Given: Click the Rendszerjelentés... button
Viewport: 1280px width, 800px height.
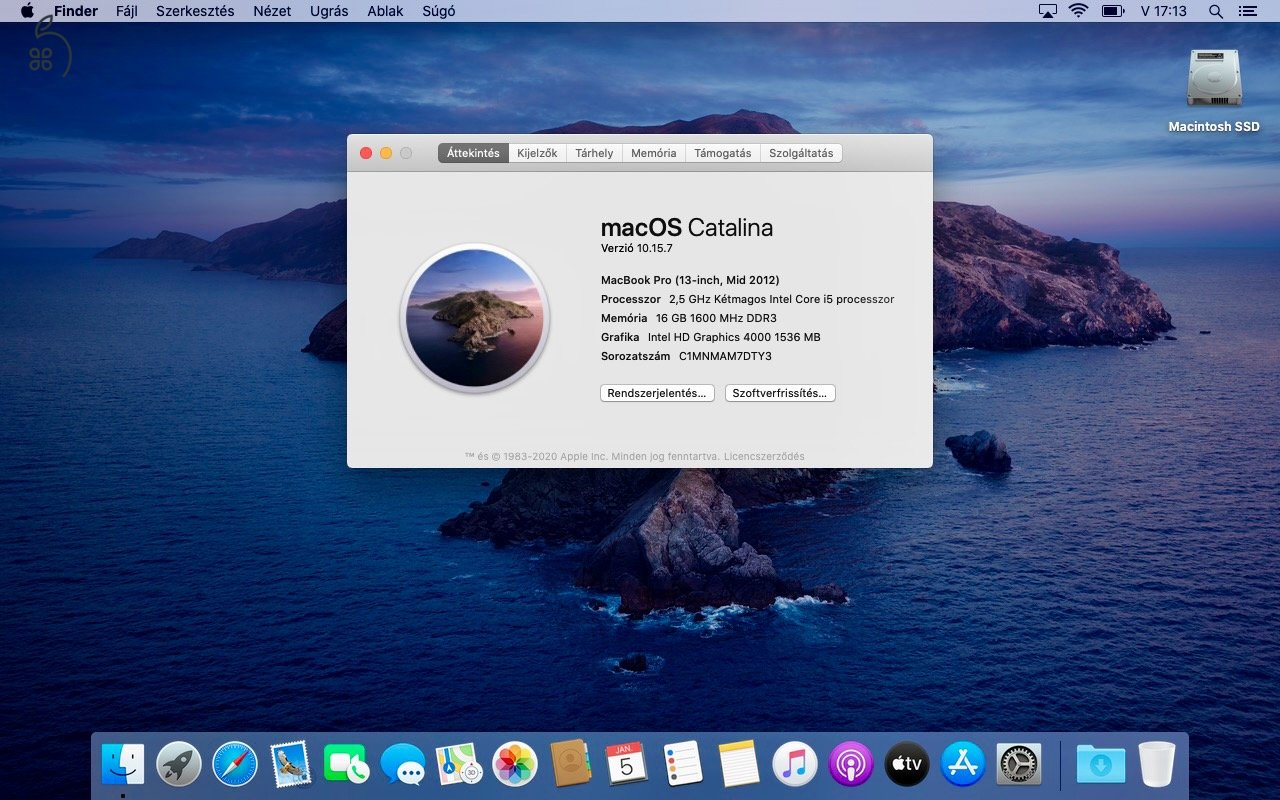Looking at the screenshot, I should click(658, 393).
